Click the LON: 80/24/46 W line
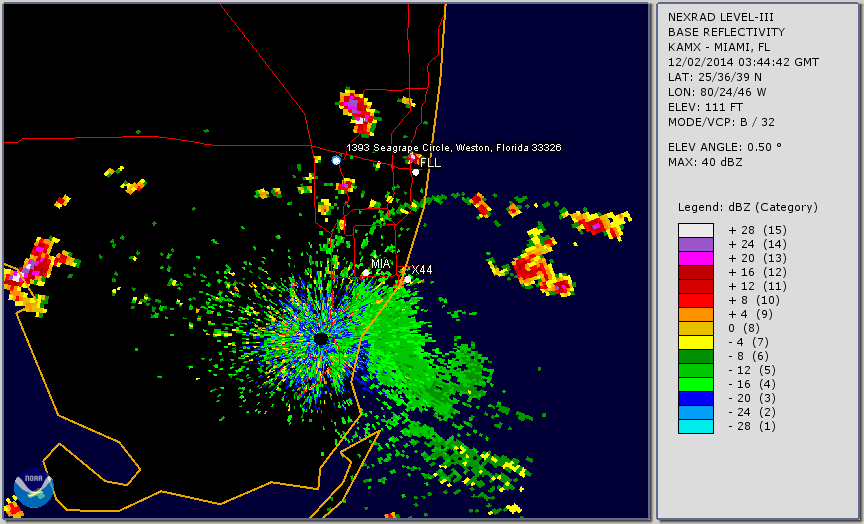Image resolution: width=864 pixels, height=524 pixels. pos(717,92)
